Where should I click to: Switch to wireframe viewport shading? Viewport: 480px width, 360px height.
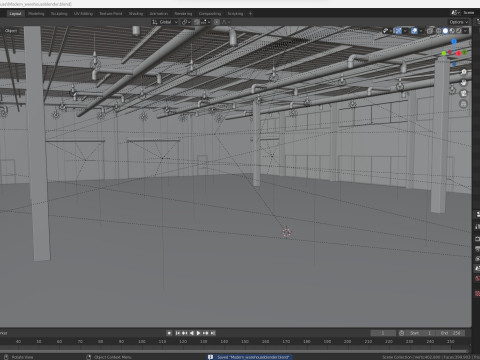(x=439, y=31)
